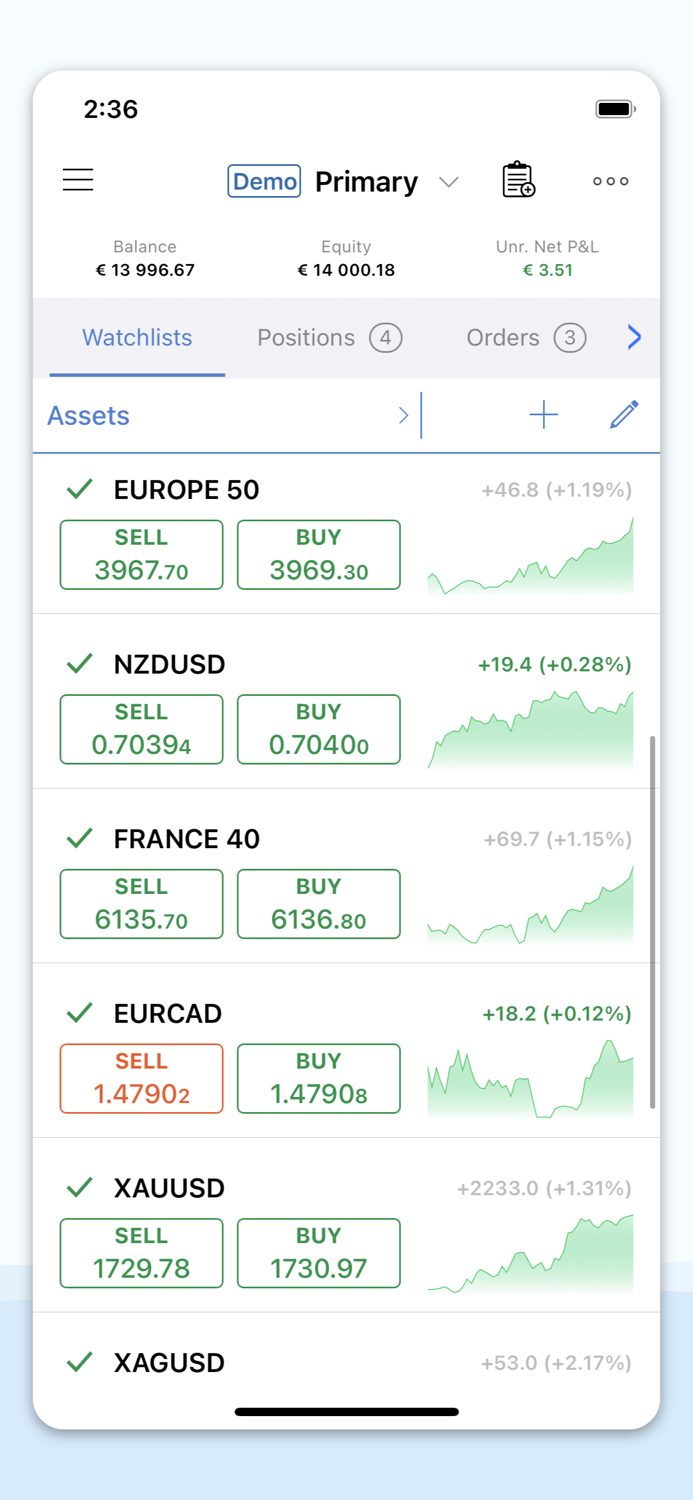Open the three-dot overflow menu
Screen dimensions: 693x1500
pyautogui.click(x=610, y=181)
